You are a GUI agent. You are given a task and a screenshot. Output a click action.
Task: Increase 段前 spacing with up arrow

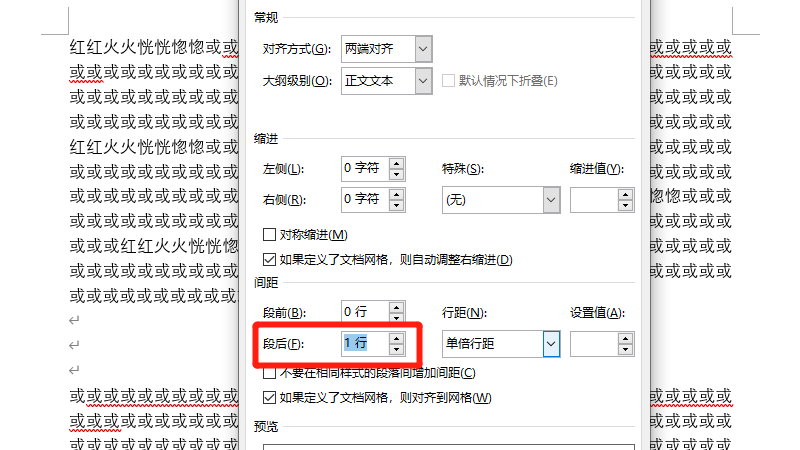pyautogui.click(x=397, y=307)
